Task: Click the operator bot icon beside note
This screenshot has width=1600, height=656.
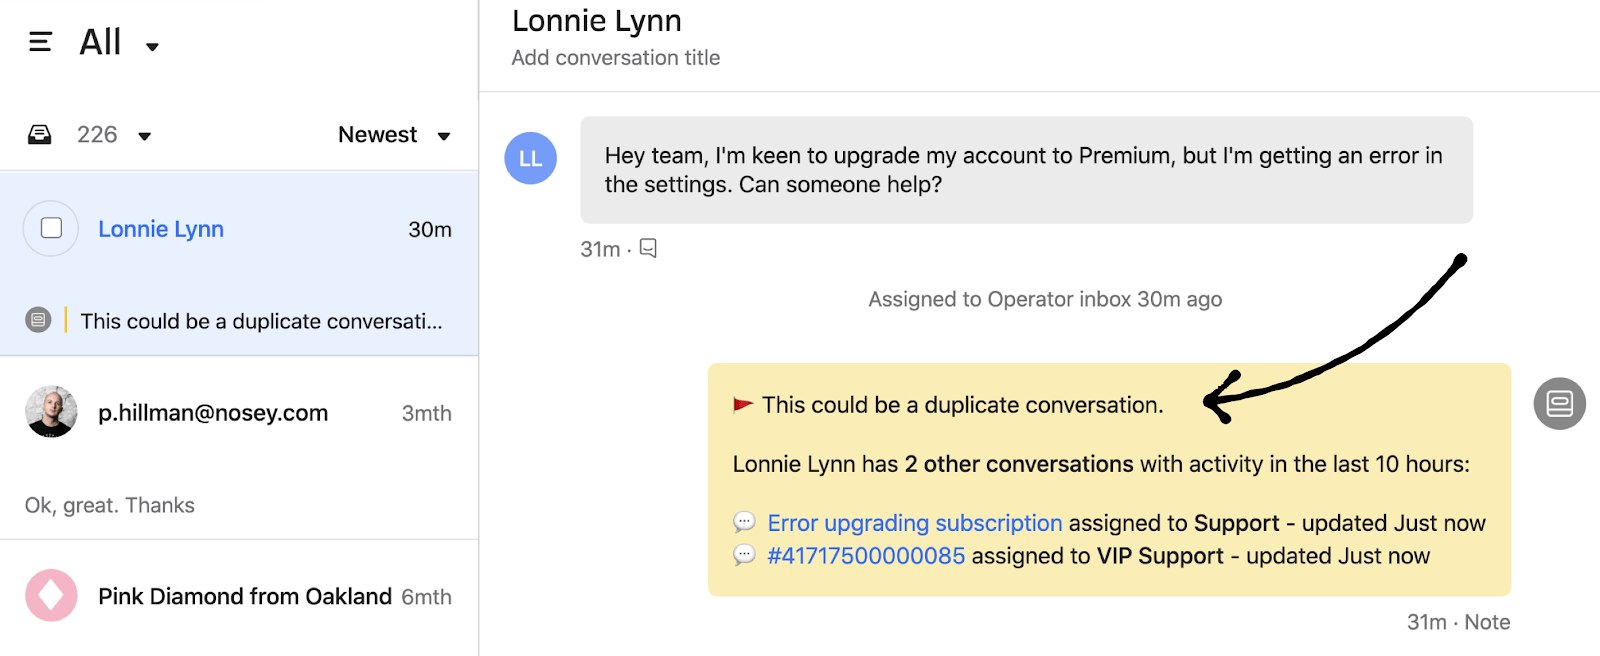Action: tap(1559, 404)
